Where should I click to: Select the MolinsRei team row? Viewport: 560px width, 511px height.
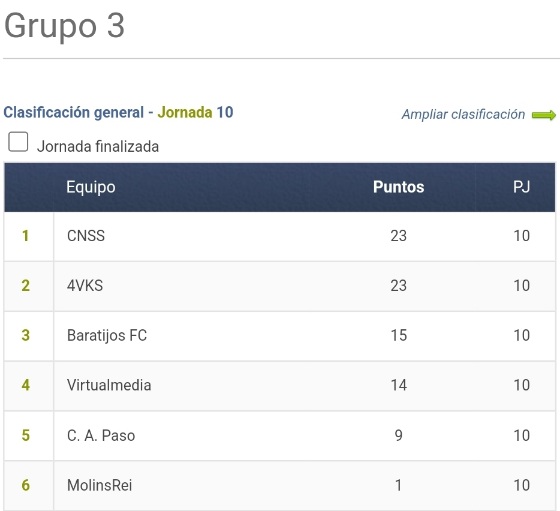280,486
